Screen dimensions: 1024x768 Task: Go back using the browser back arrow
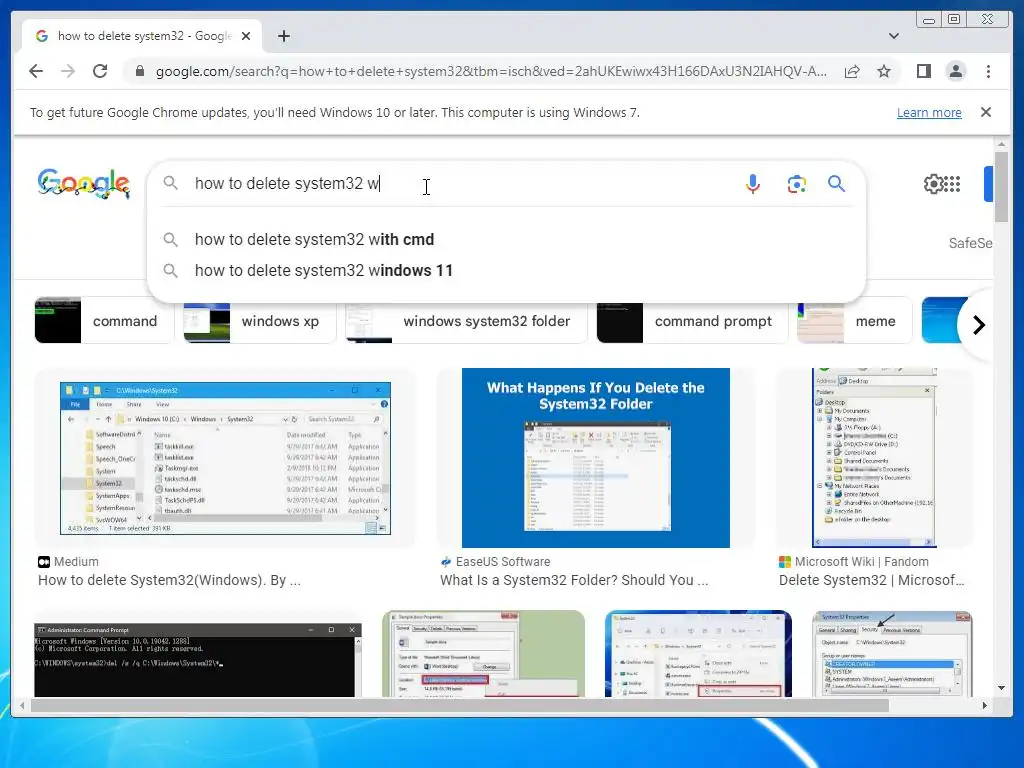(x=36, y=71)
